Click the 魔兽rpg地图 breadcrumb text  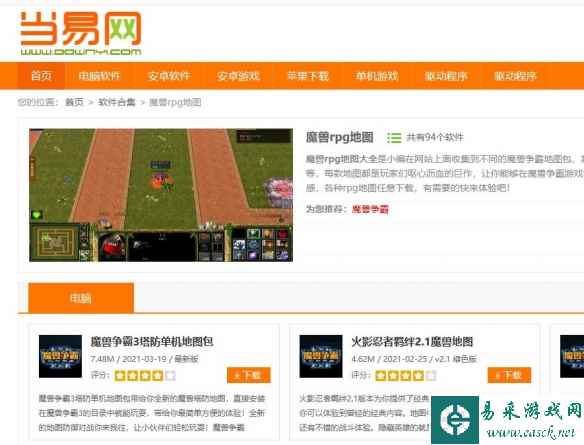click(175, 102)
